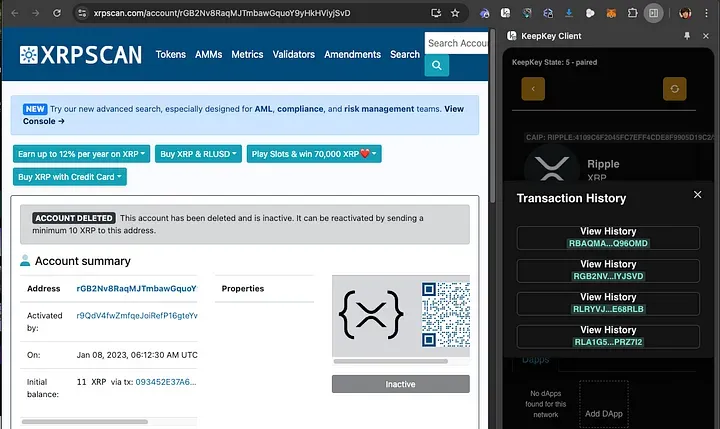The height and width of the screenshot is (429, 720).
Task: Click the browser forward arrow
Action: click(x=36, y=13)
